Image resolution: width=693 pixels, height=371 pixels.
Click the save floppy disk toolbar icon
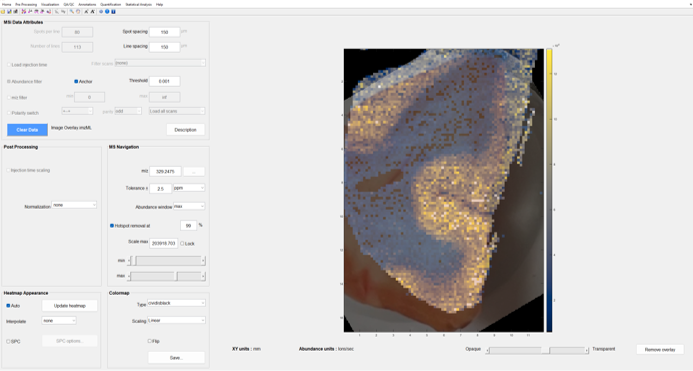[x=9, y=11]
